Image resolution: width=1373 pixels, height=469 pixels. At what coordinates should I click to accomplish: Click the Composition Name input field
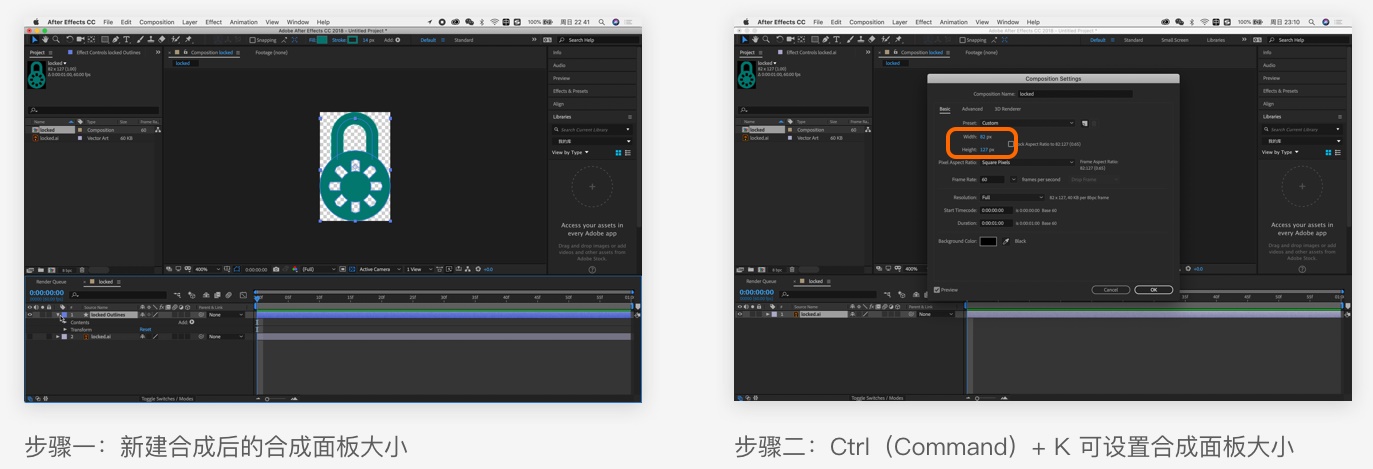(1075, 94)
